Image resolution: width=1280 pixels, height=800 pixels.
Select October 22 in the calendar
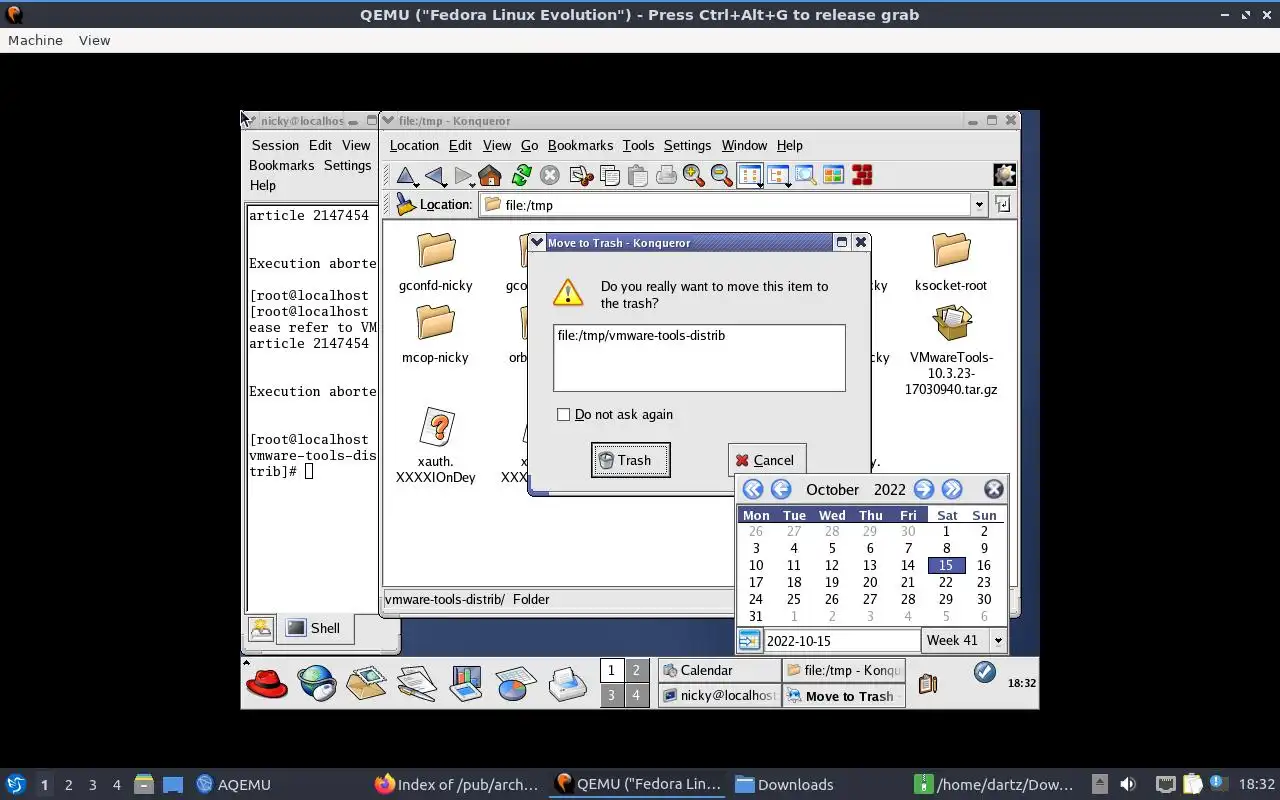(946, 582)
